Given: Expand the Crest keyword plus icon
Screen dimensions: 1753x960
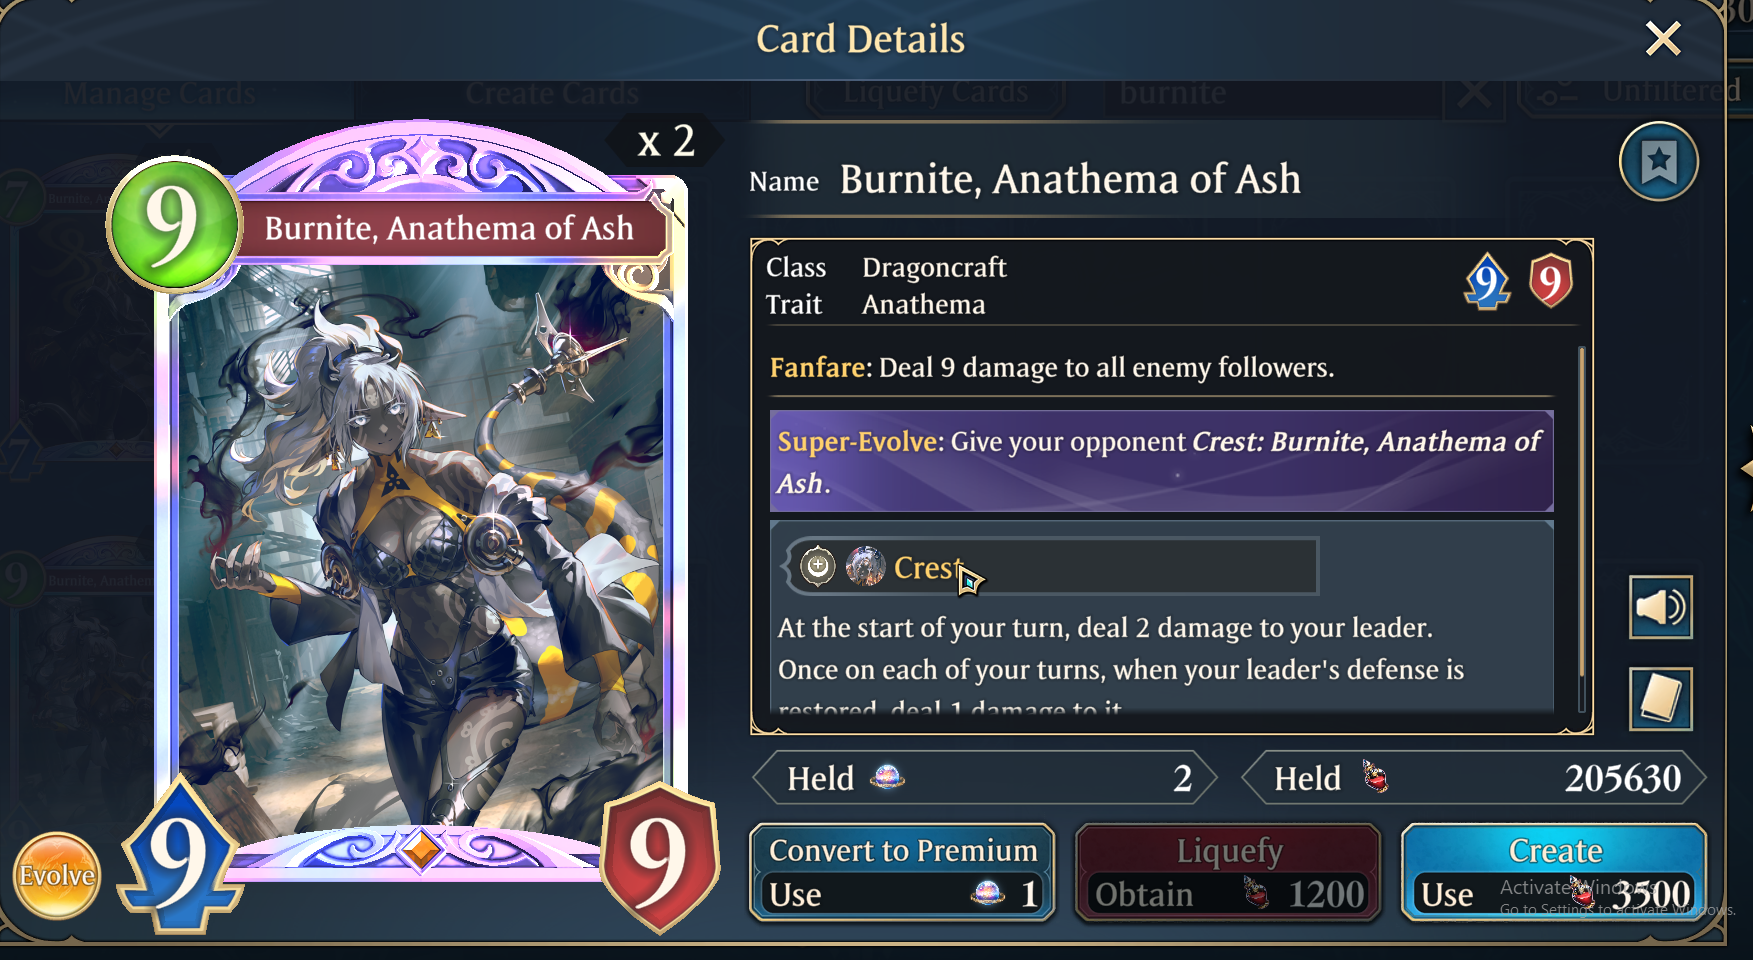Looking at the screenshot, I should (818, 566).
